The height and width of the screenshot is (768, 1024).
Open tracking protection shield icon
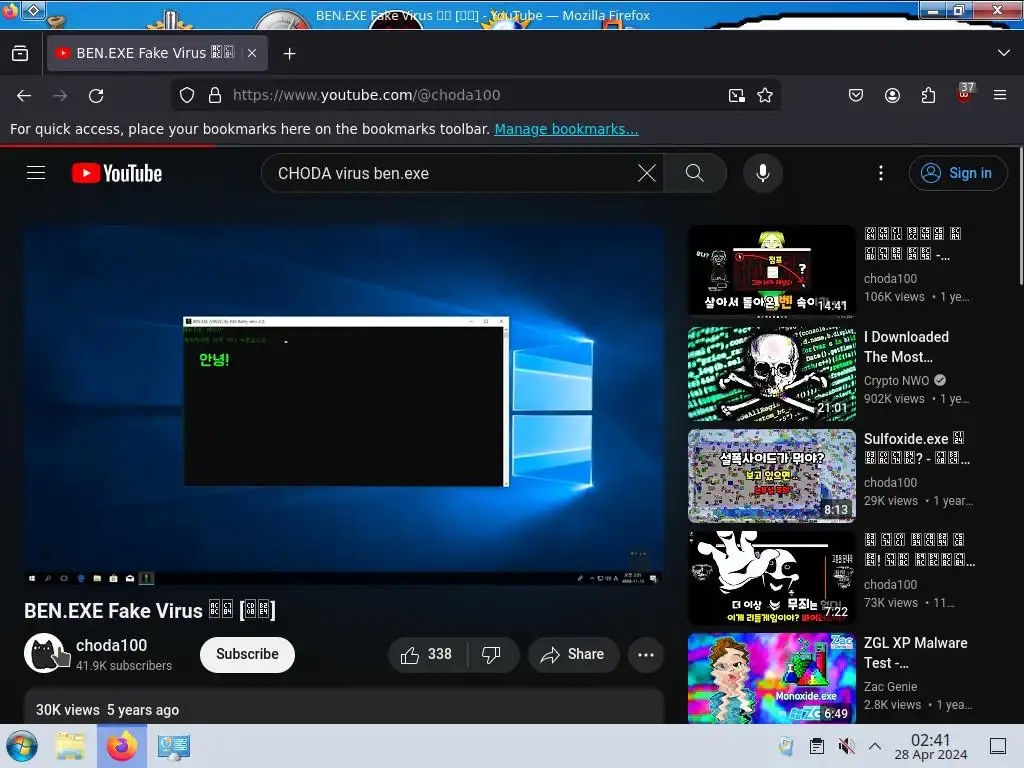tap(187, 95)
